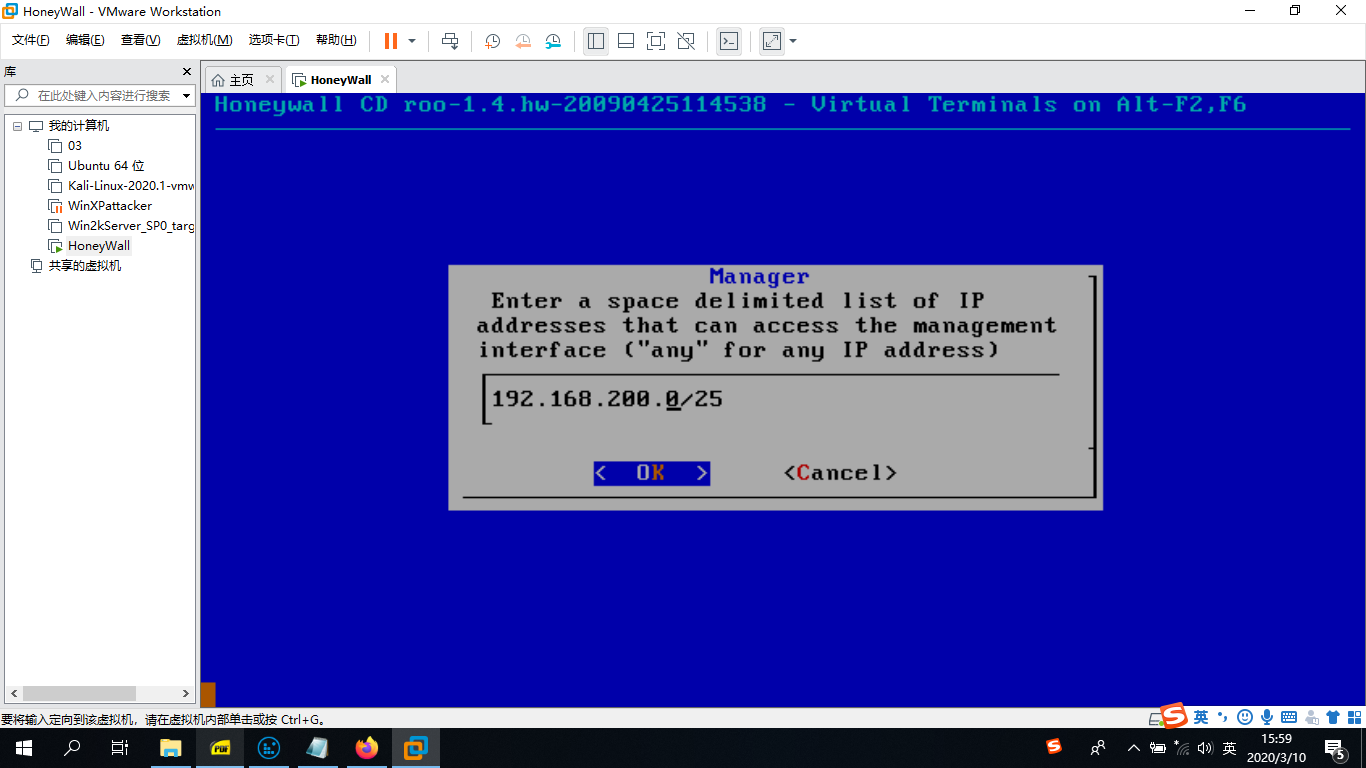Image resolution: width=1366 pixels, height=768 pixels.
Task: Open Firefox from the taskbar
Action: coord(367,748)
